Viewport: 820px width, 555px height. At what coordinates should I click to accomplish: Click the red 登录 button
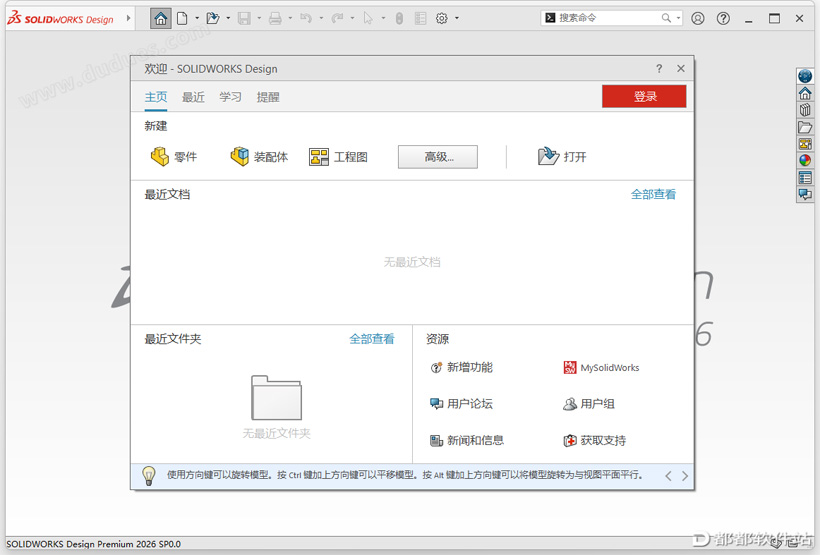(644, 97)
